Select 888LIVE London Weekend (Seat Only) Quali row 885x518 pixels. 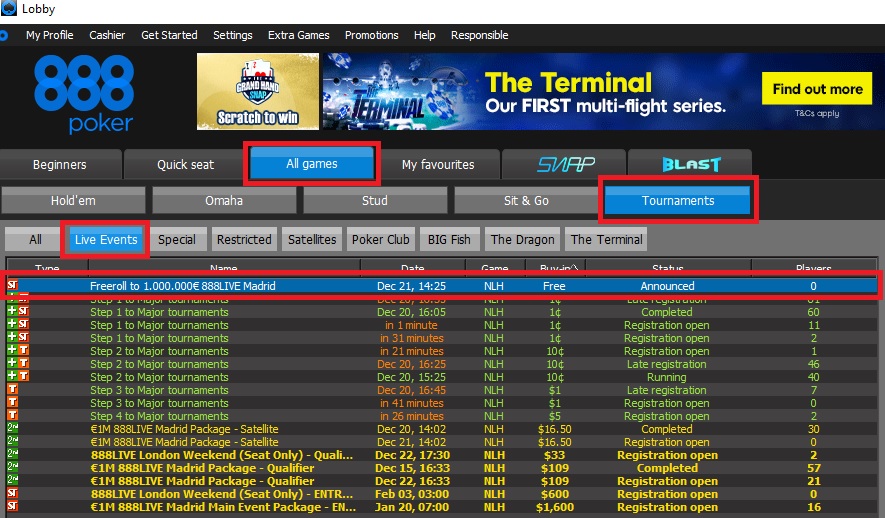click(442, 455)
